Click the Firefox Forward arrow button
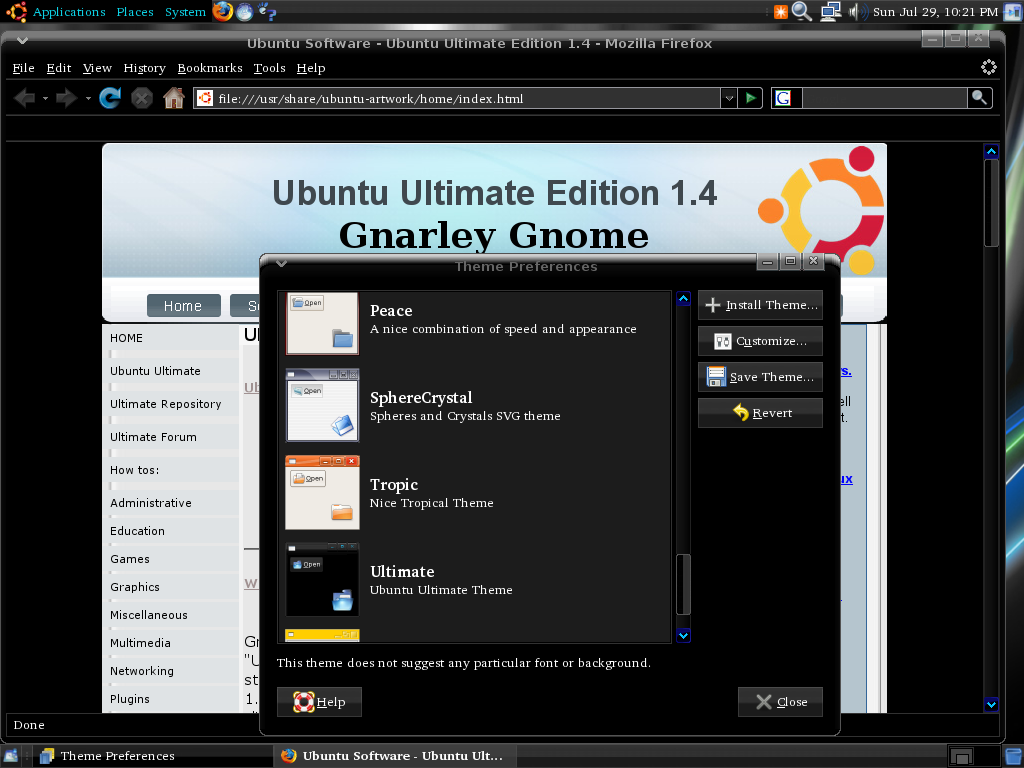Screen dimensions: 1024x768 click(67, 99)
